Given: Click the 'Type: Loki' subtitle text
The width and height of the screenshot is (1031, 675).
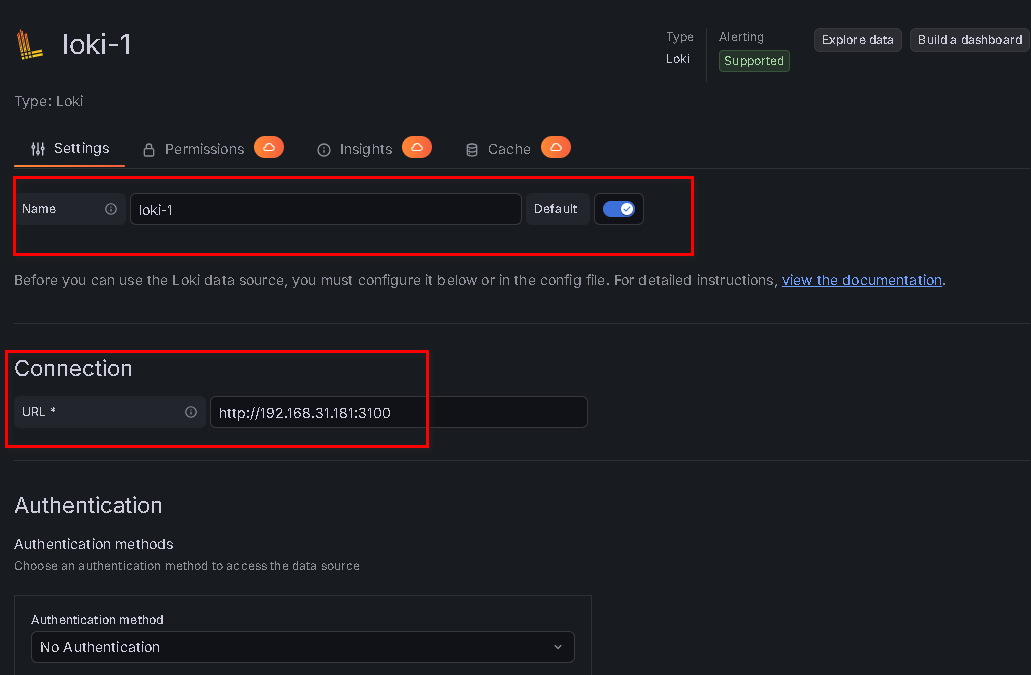Looking at the screenshot, I should point(49,101).
